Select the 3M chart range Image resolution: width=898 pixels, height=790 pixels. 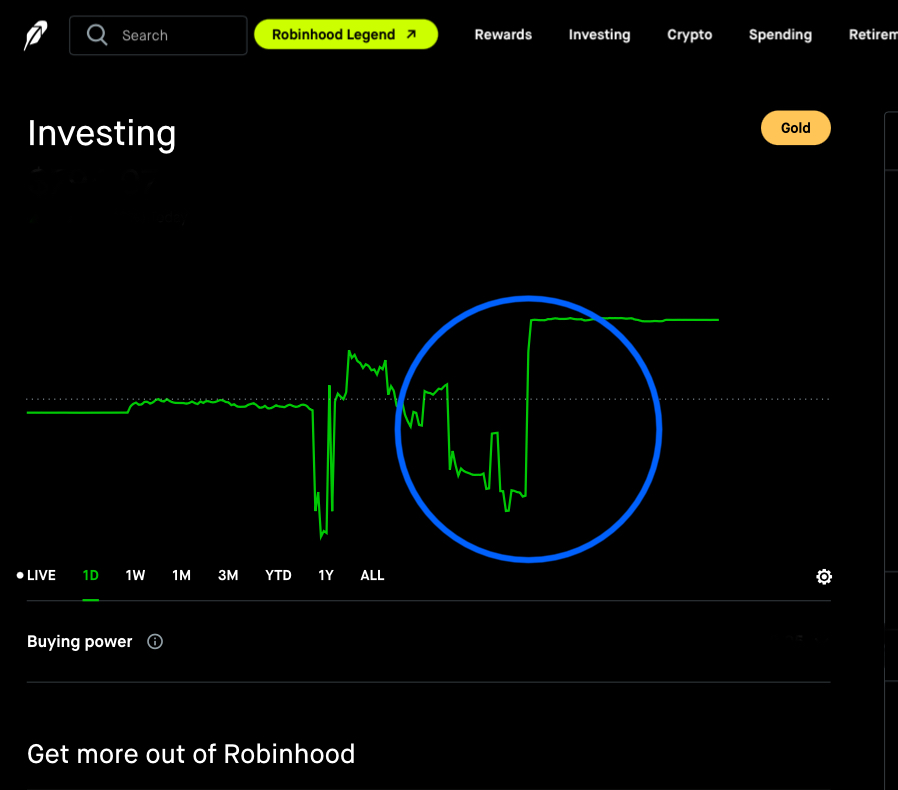coord(228,575)
